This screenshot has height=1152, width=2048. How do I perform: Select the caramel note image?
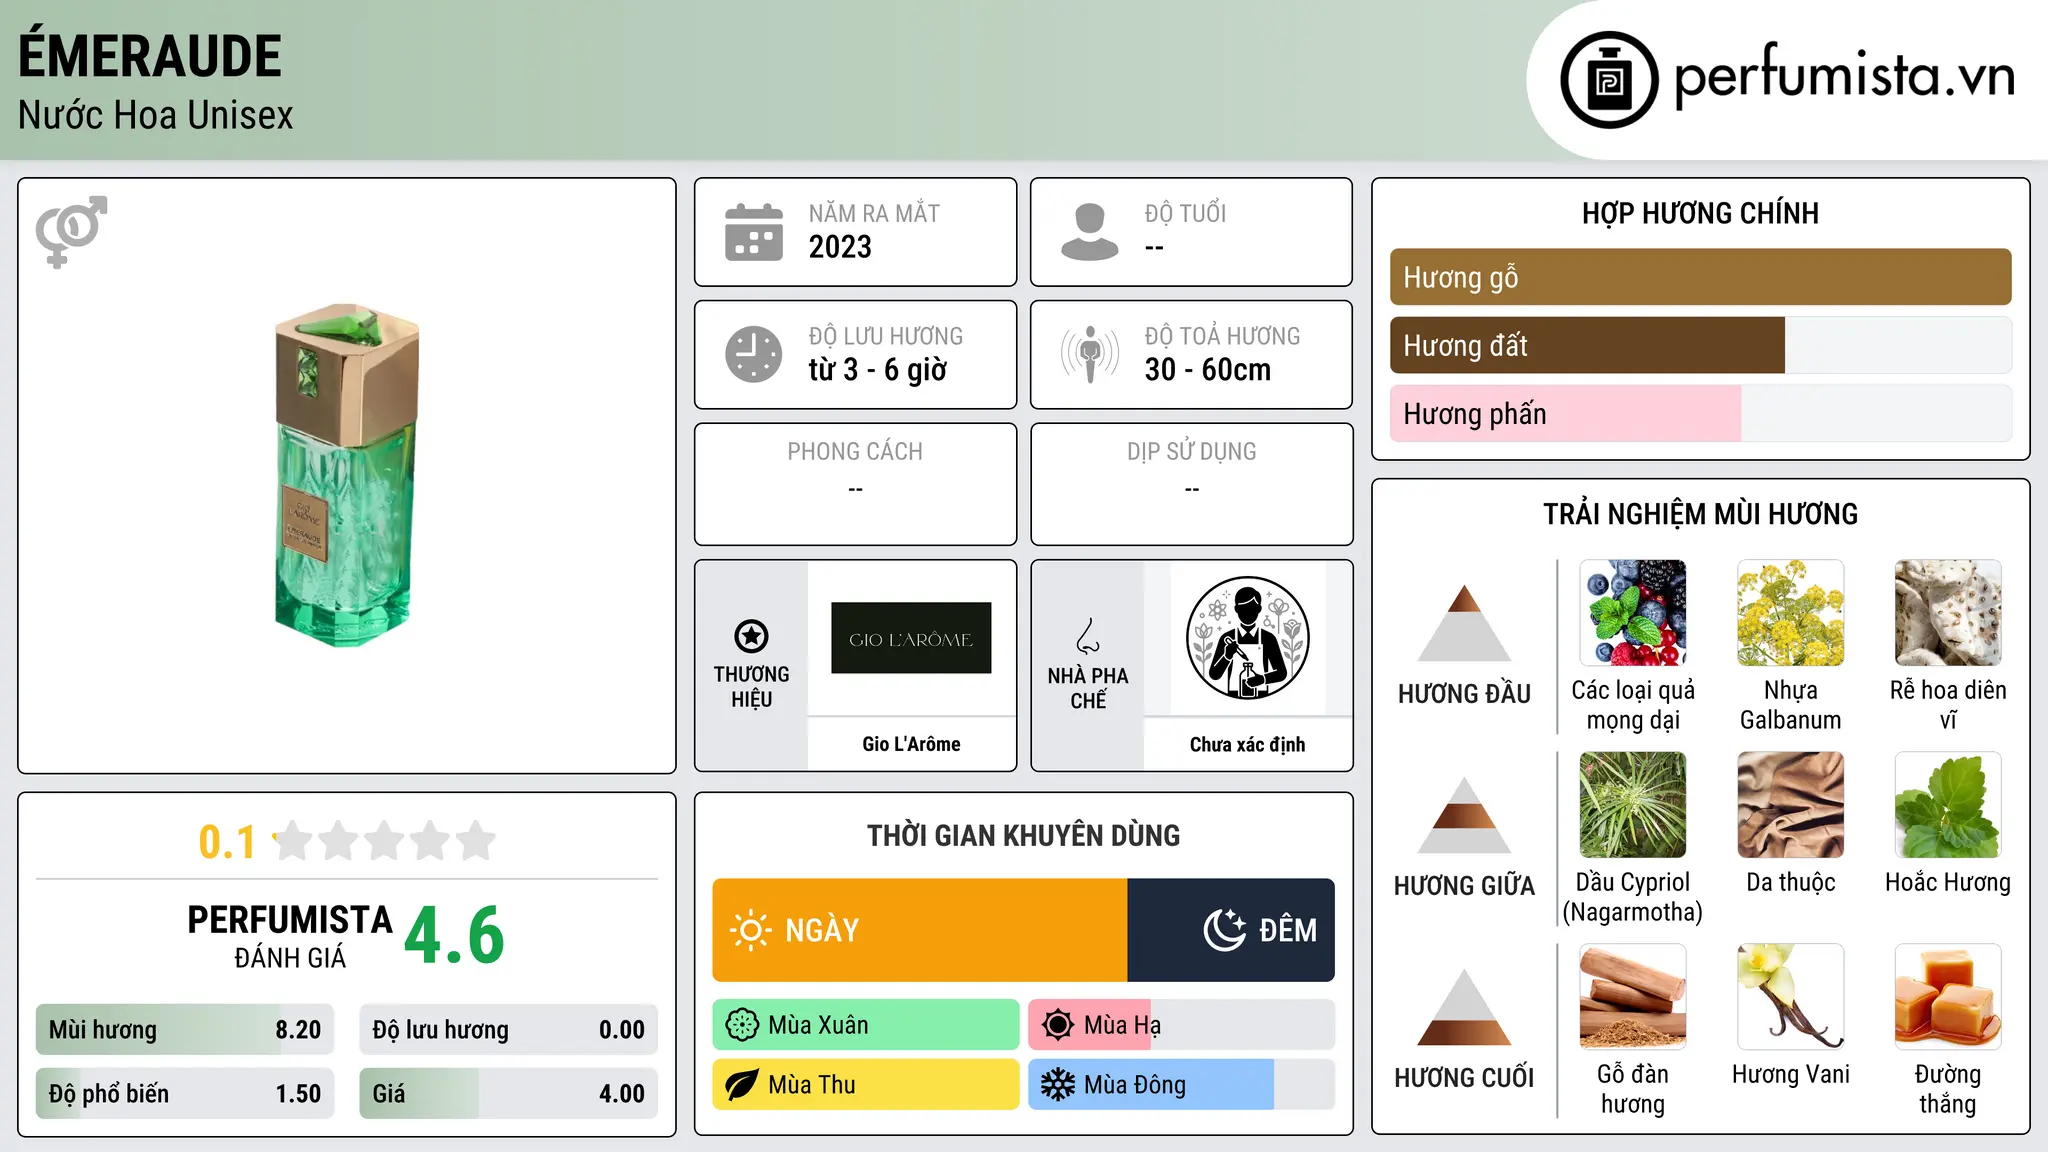point(1948,997)
